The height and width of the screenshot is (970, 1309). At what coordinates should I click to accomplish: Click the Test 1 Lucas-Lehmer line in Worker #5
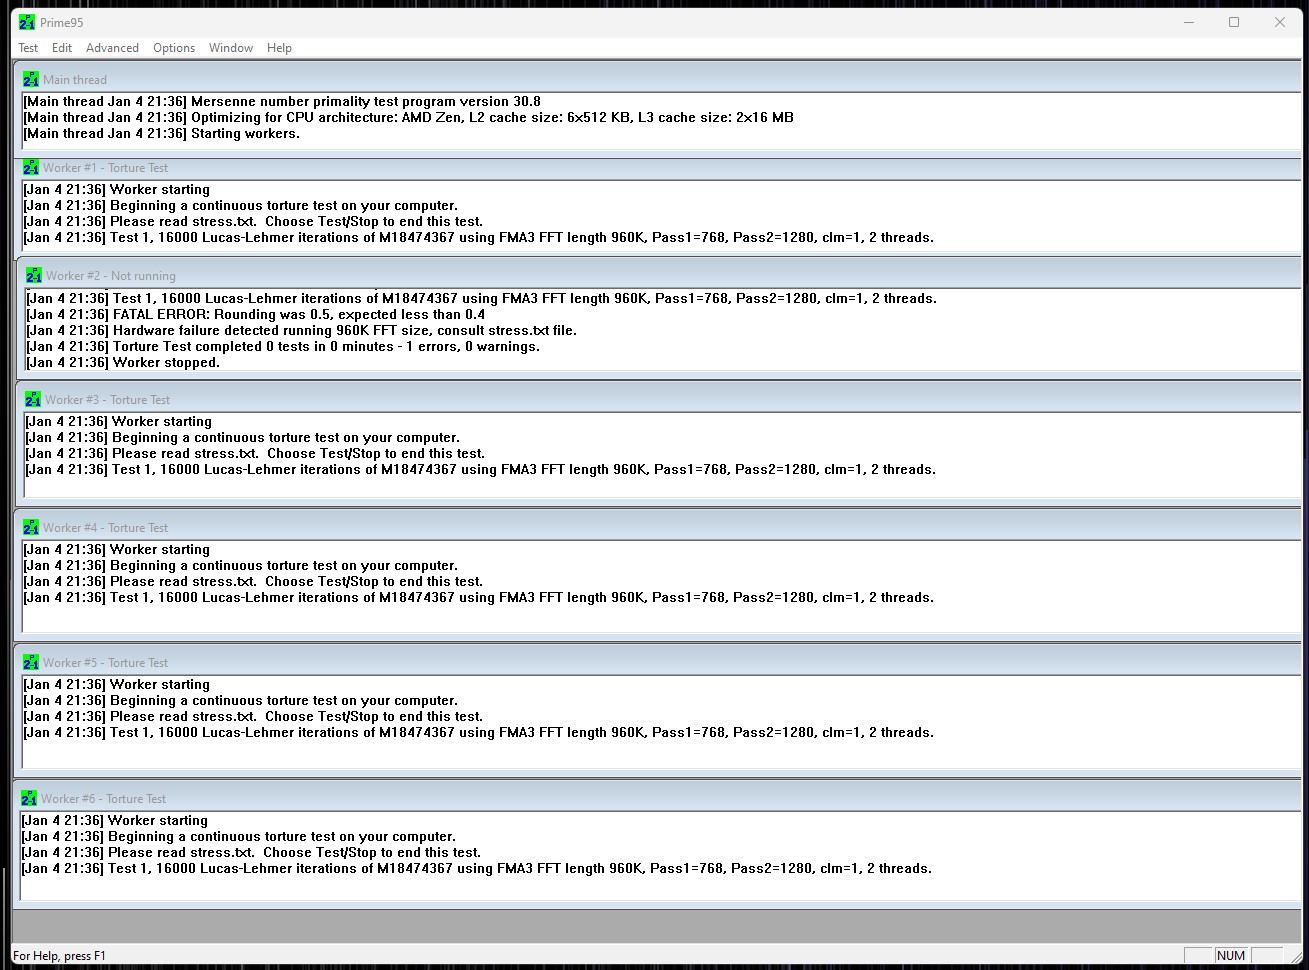click(479, 732)
